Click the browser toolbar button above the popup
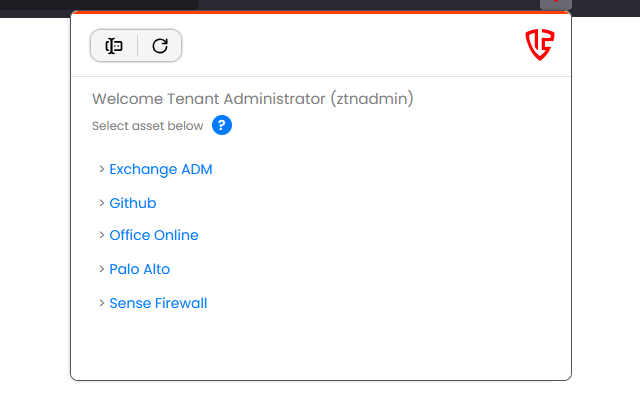Viewport: 640px width, 400px height. point(555,4)
